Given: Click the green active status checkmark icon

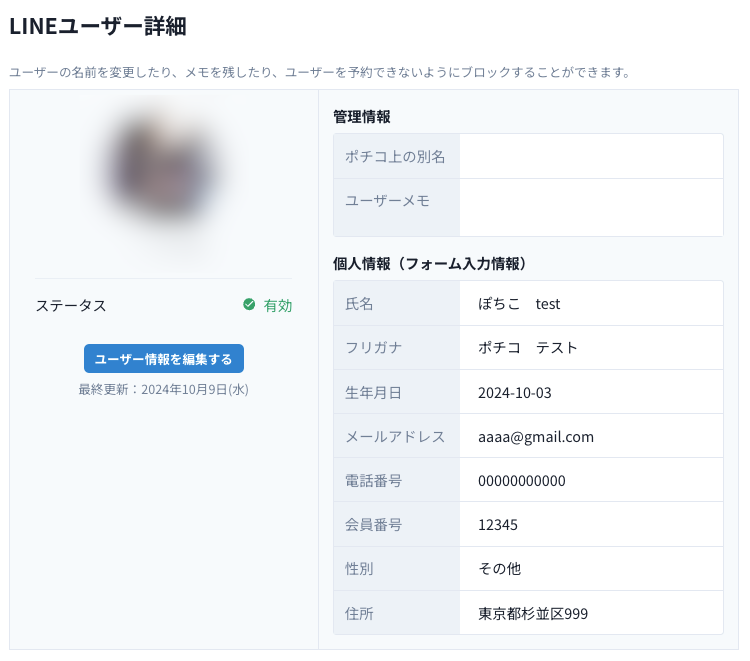Looking at the screenshot, I should [x=249, y=305].
